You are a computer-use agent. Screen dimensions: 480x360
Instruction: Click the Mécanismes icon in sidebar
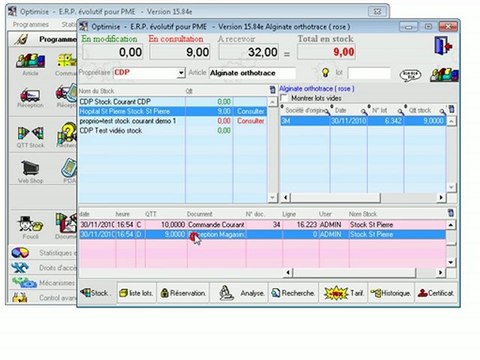(x=24, y=283)
